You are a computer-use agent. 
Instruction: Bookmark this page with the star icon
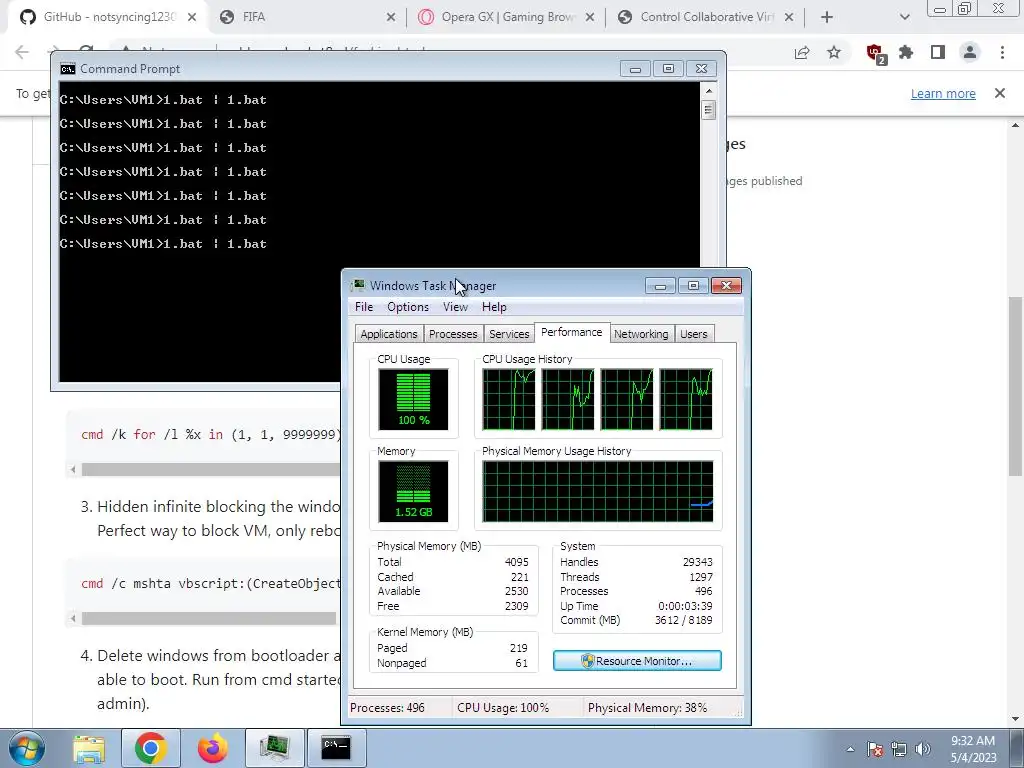pos(834,52)
